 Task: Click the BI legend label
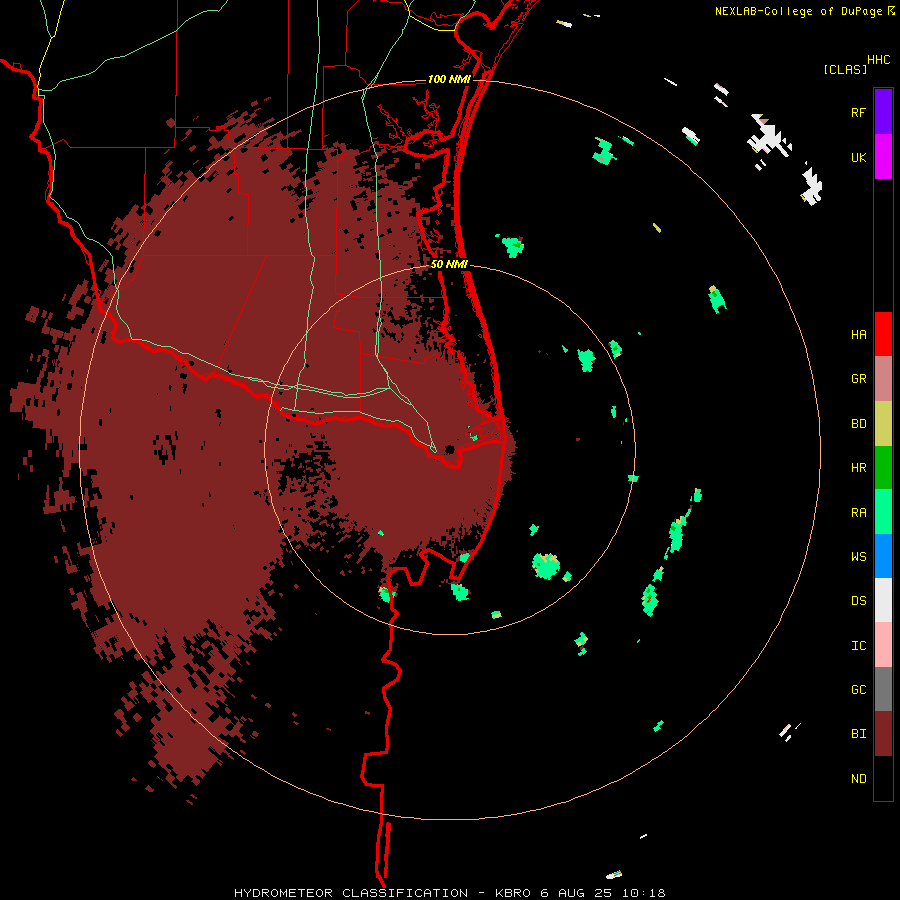(x=859, y=734)
